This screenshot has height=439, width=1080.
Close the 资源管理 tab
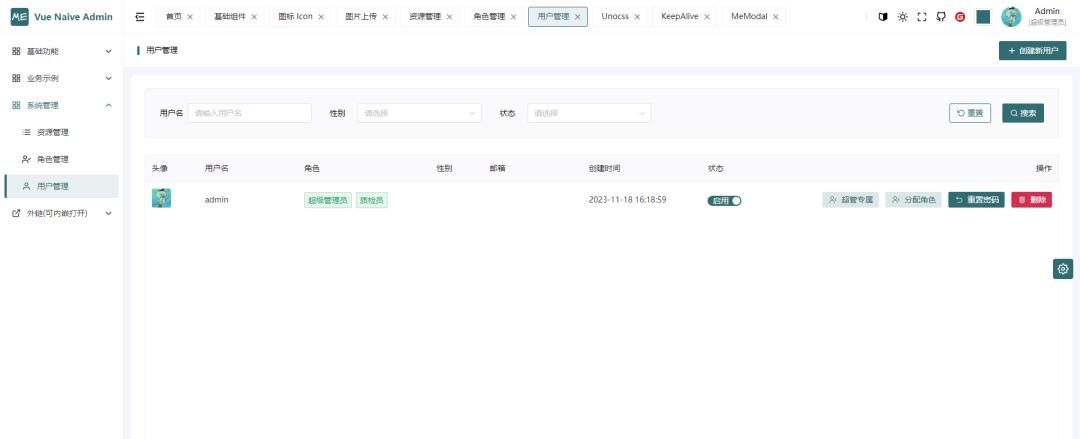click(x=449, y=17)
